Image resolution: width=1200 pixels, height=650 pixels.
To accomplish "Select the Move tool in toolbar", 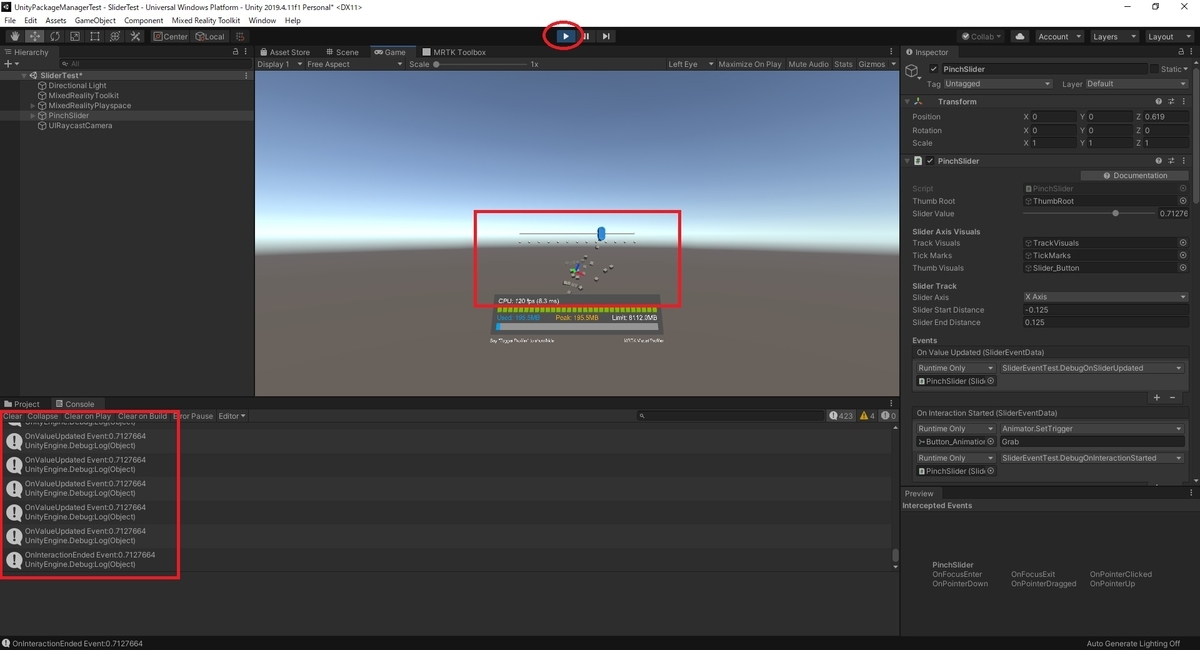I will coord(34,37).
